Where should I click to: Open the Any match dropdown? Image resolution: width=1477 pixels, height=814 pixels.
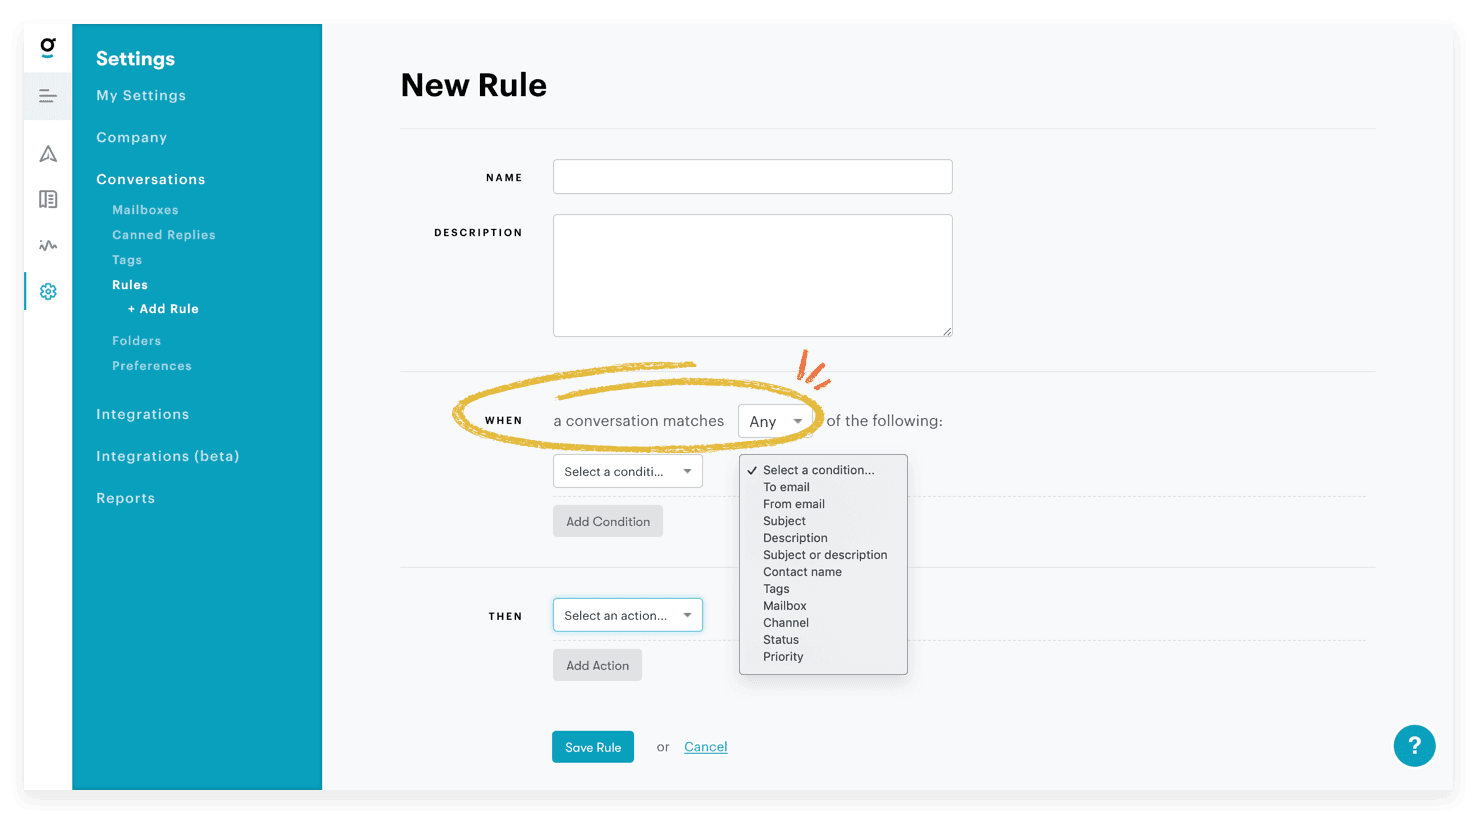point(776,420)
